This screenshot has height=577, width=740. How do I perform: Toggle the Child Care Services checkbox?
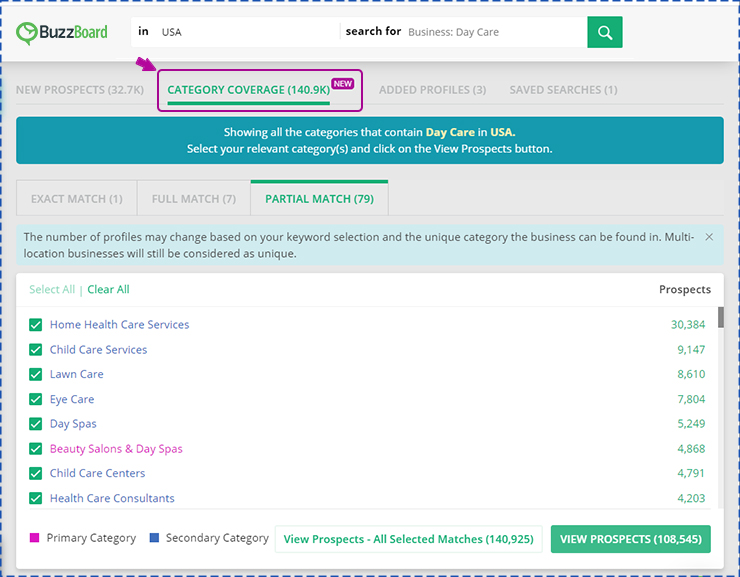click(36, 350)
